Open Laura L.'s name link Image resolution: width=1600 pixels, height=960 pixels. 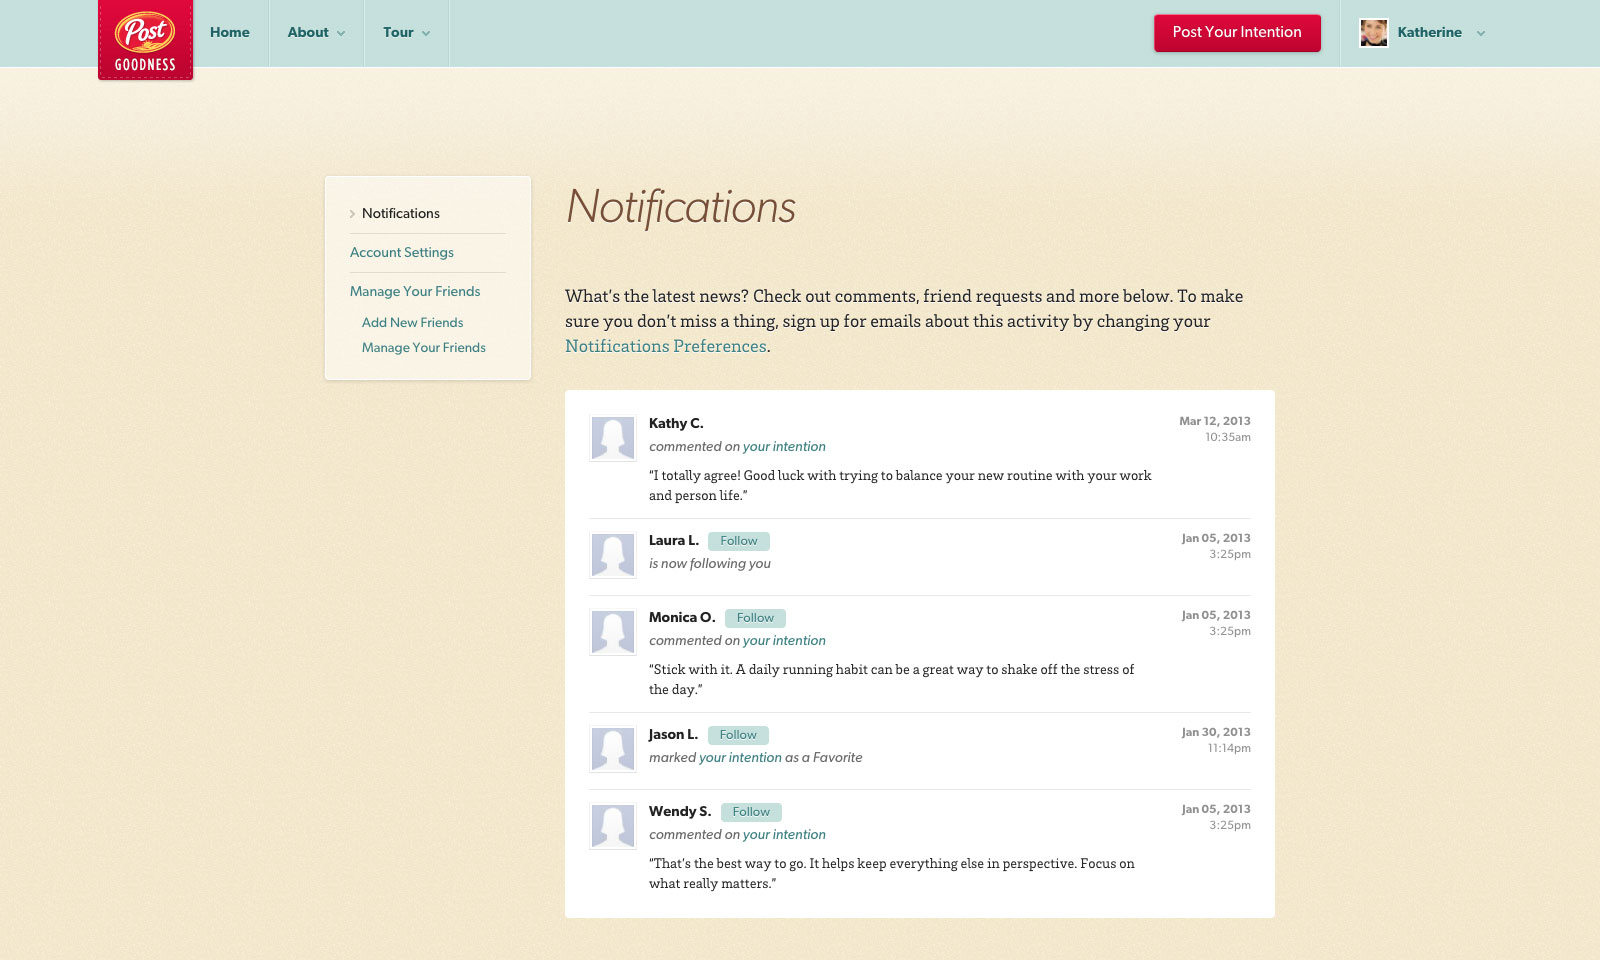[x=674, y=540]
